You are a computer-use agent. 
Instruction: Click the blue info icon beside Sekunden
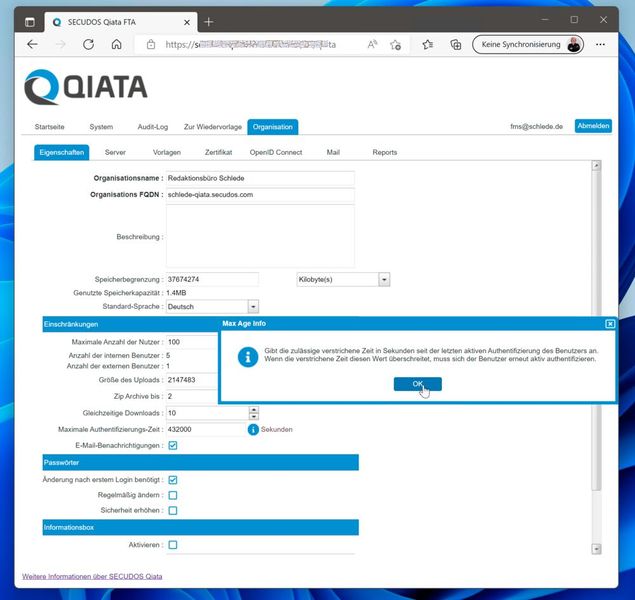(253, 429)
